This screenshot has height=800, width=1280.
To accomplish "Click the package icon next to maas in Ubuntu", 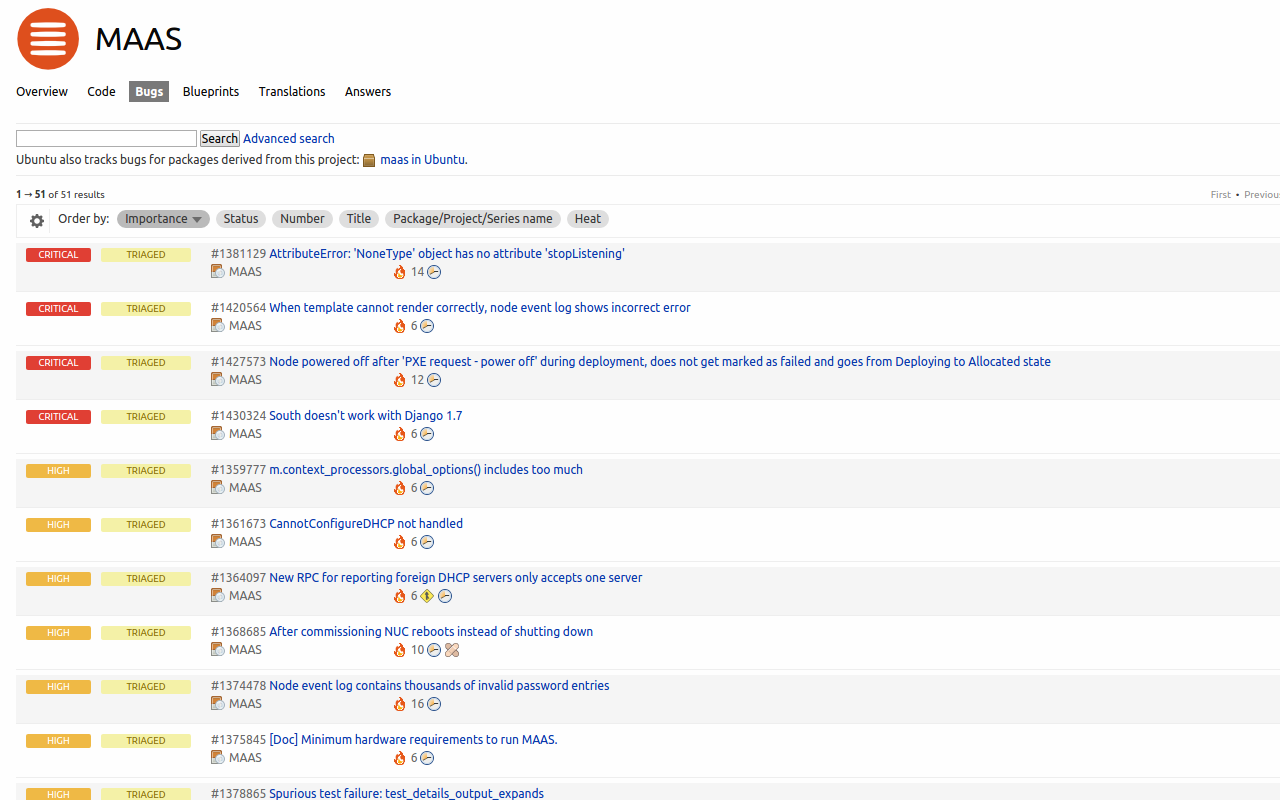I will [x=369, y=160].
